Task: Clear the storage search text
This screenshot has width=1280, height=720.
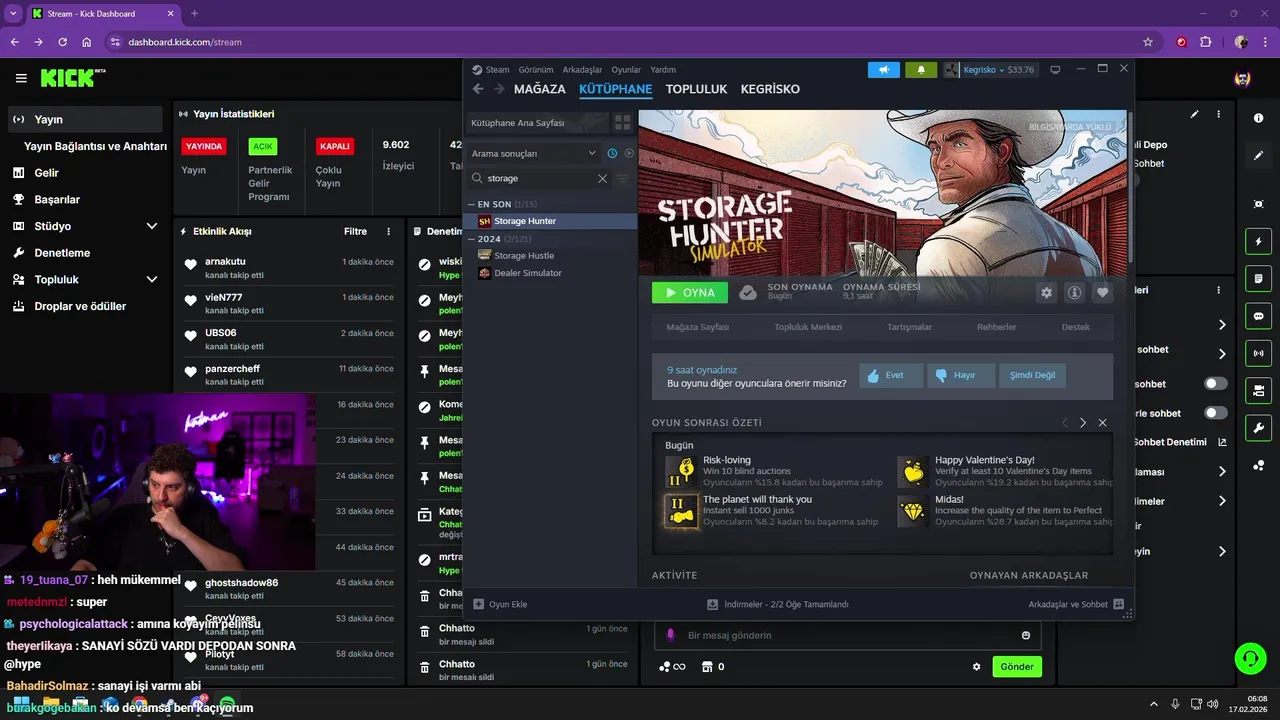Action: (602, 178)
